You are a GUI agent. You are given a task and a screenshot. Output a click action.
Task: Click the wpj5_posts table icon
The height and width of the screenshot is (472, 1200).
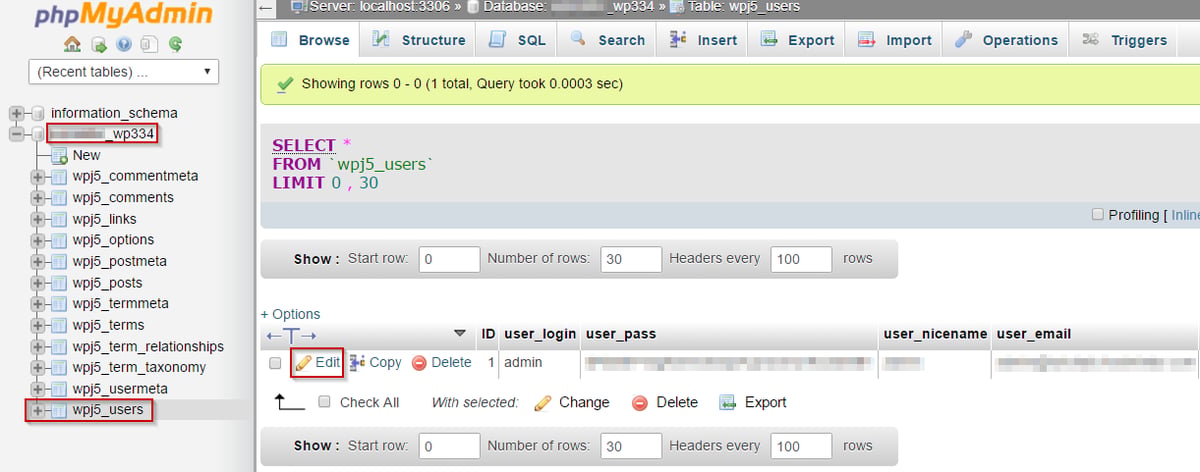click(x=59, y=282)
